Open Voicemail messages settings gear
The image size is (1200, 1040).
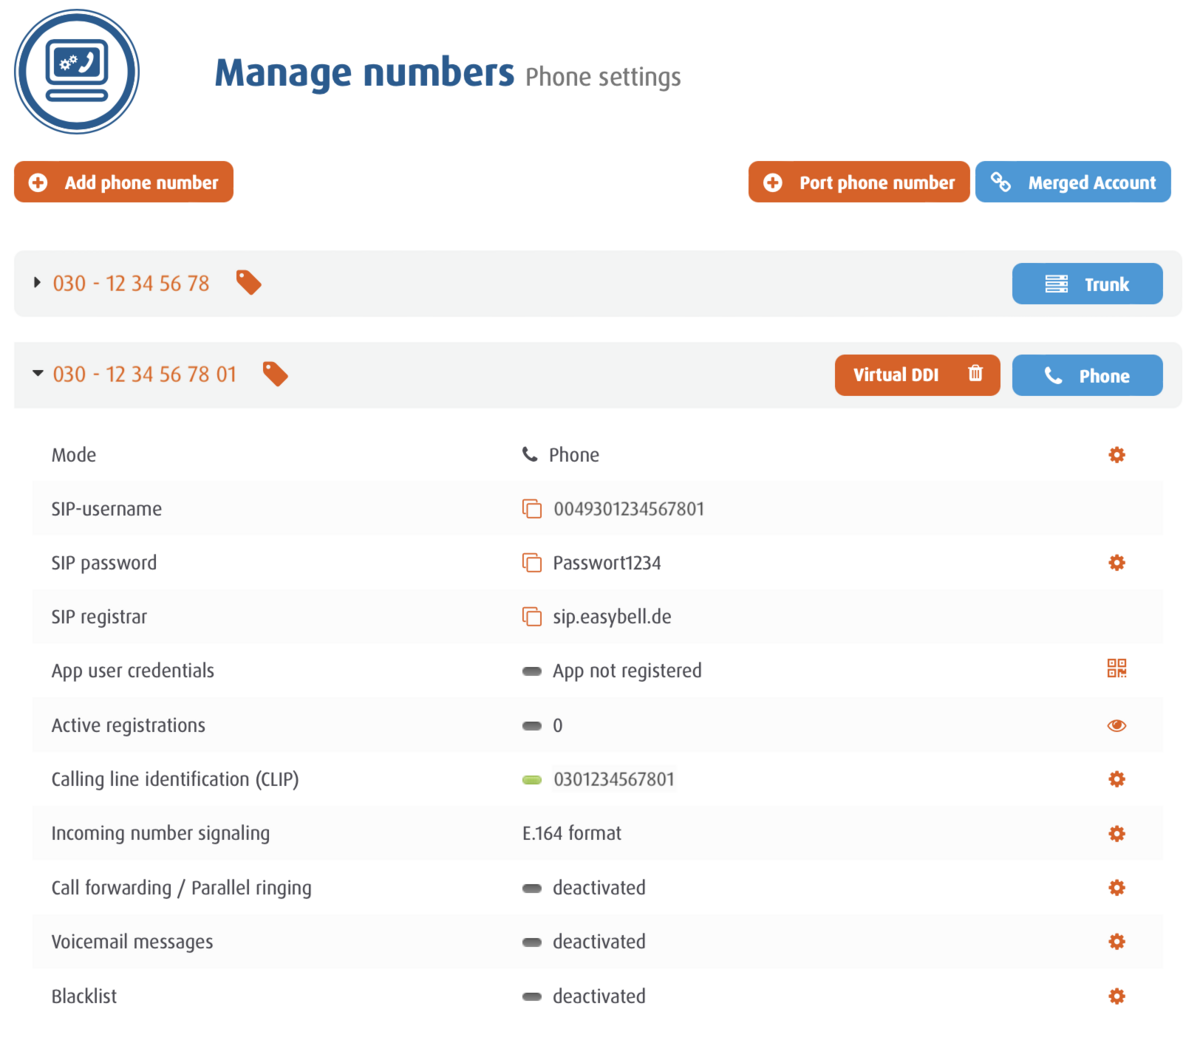pos(1116,942)
